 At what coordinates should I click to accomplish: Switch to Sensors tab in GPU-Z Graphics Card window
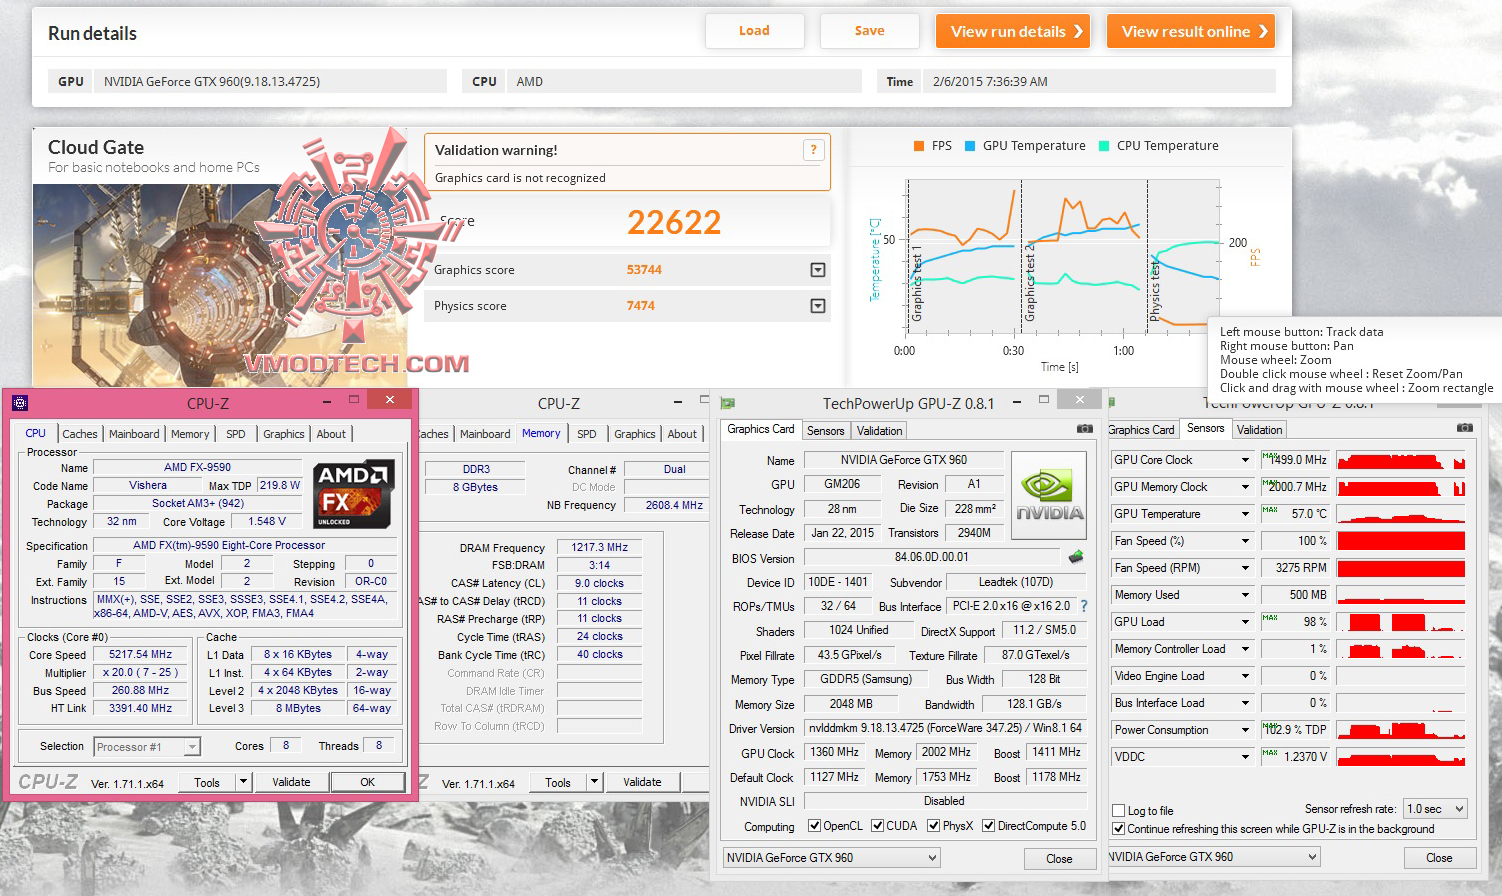click(826, 431)
